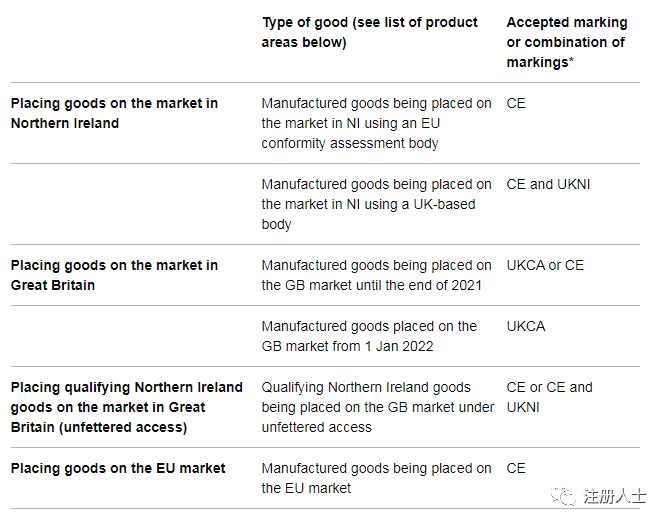Click "Placing goods on the market in Great Britain"
Image resolution: width=668 pixels, height=525 pixels.
pos(114,275)
